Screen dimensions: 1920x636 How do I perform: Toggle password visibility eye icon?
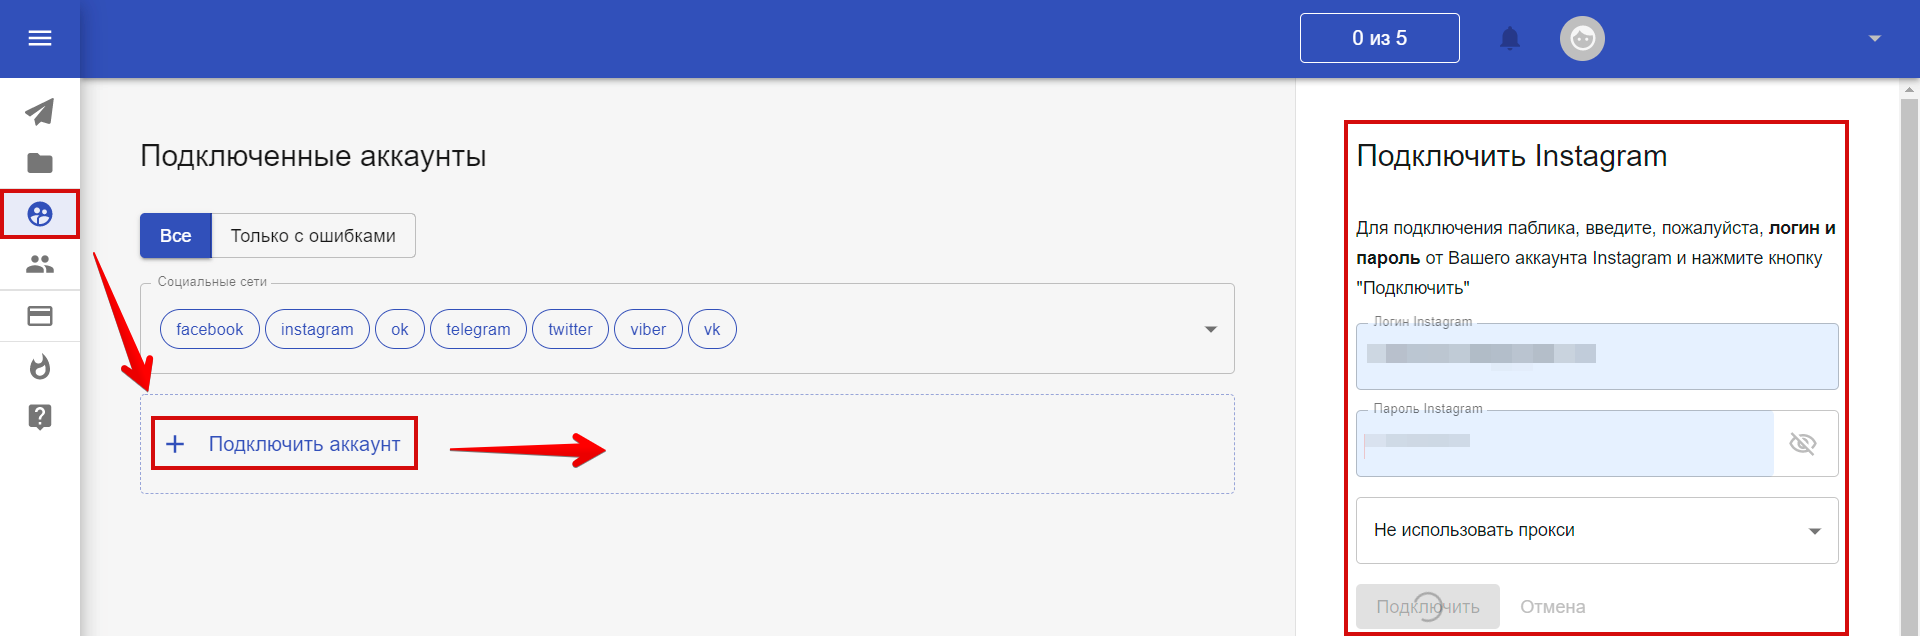(1803, 443)
